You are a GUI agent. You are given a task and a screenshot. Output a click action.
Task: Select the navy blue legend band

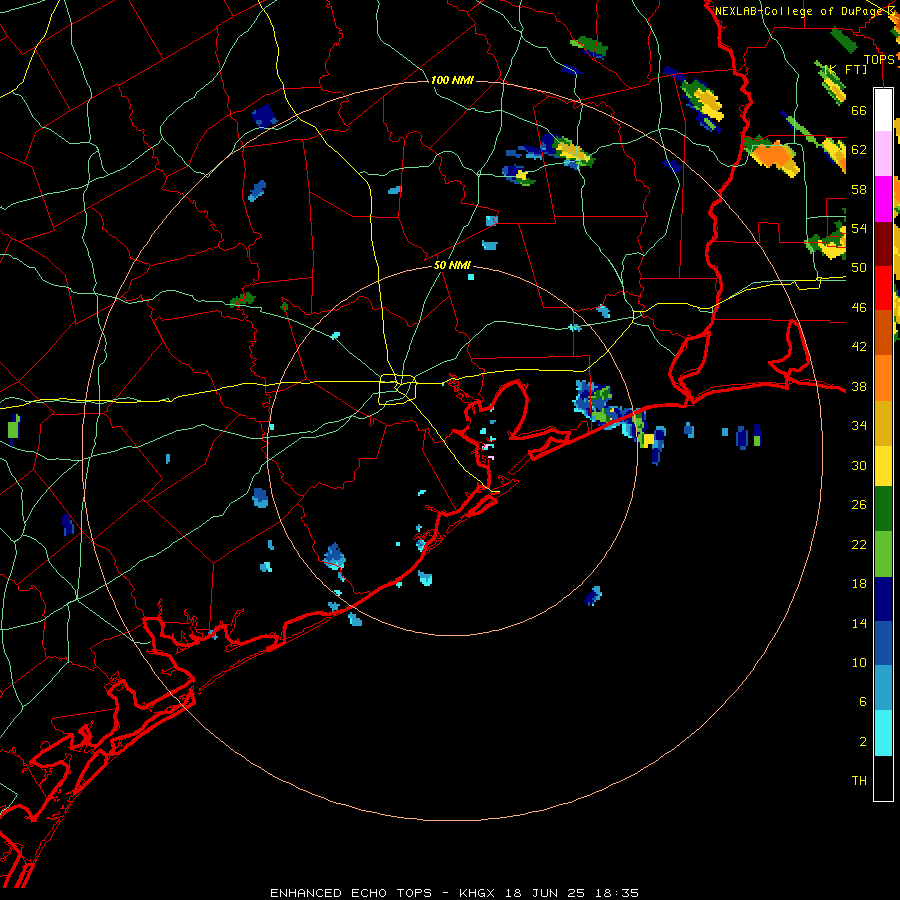(x=883, y=599)
